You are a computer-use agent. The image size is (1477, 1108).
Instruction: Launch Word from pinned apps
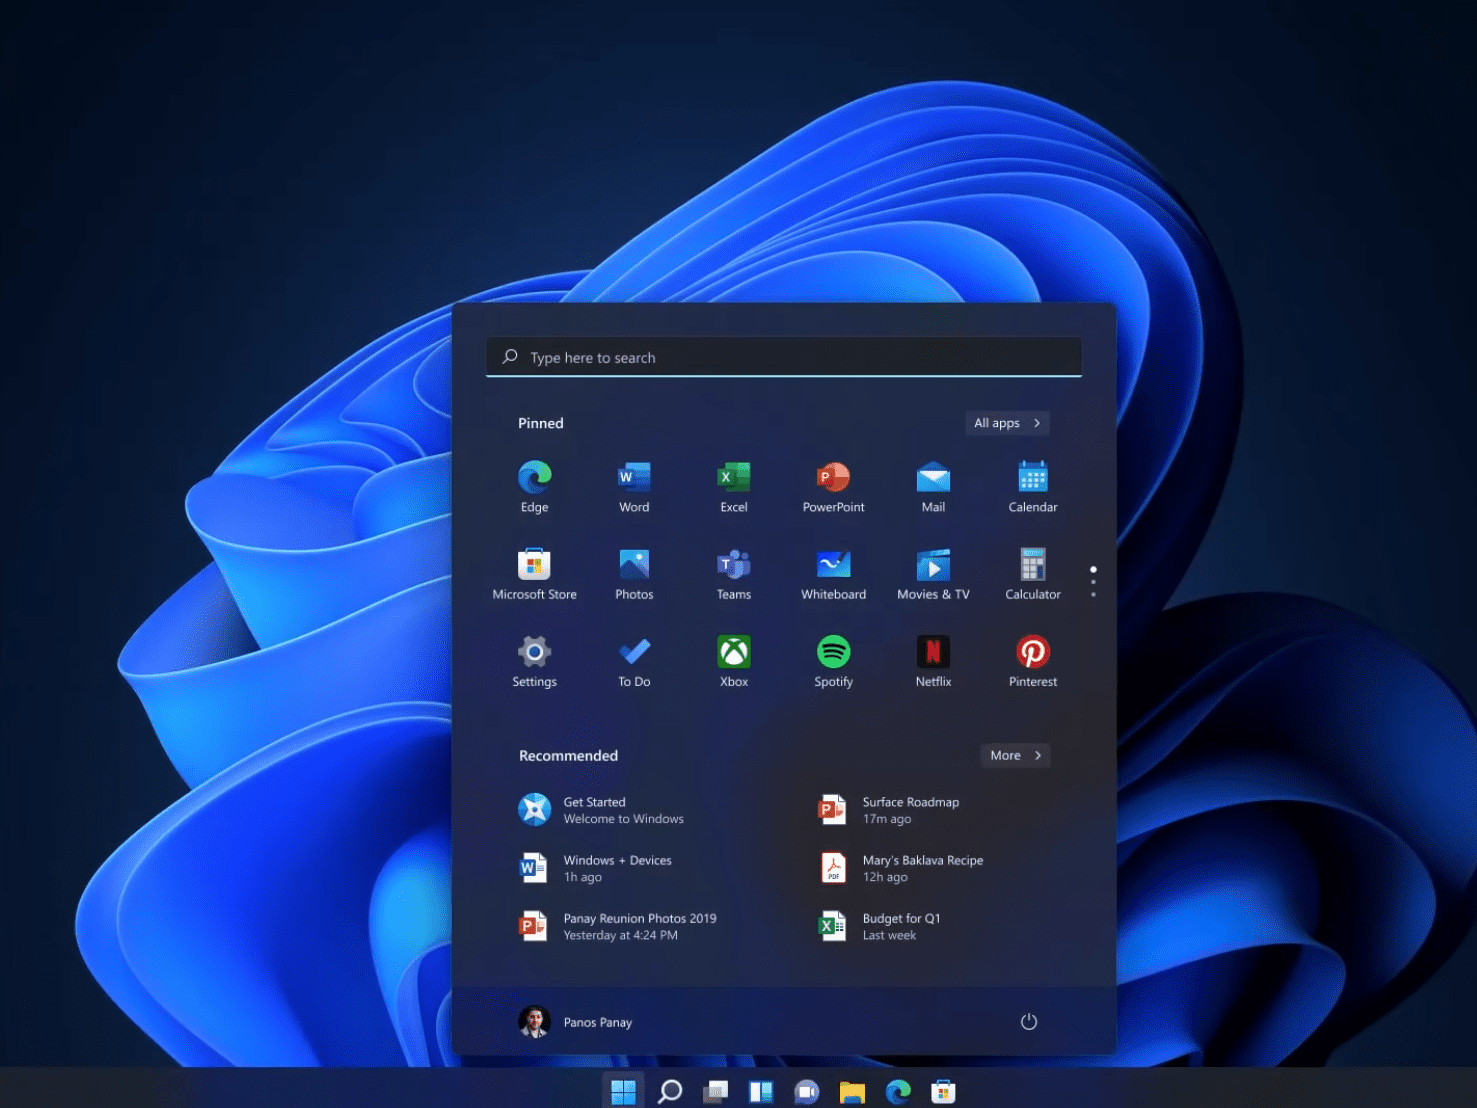pos(634,486)
